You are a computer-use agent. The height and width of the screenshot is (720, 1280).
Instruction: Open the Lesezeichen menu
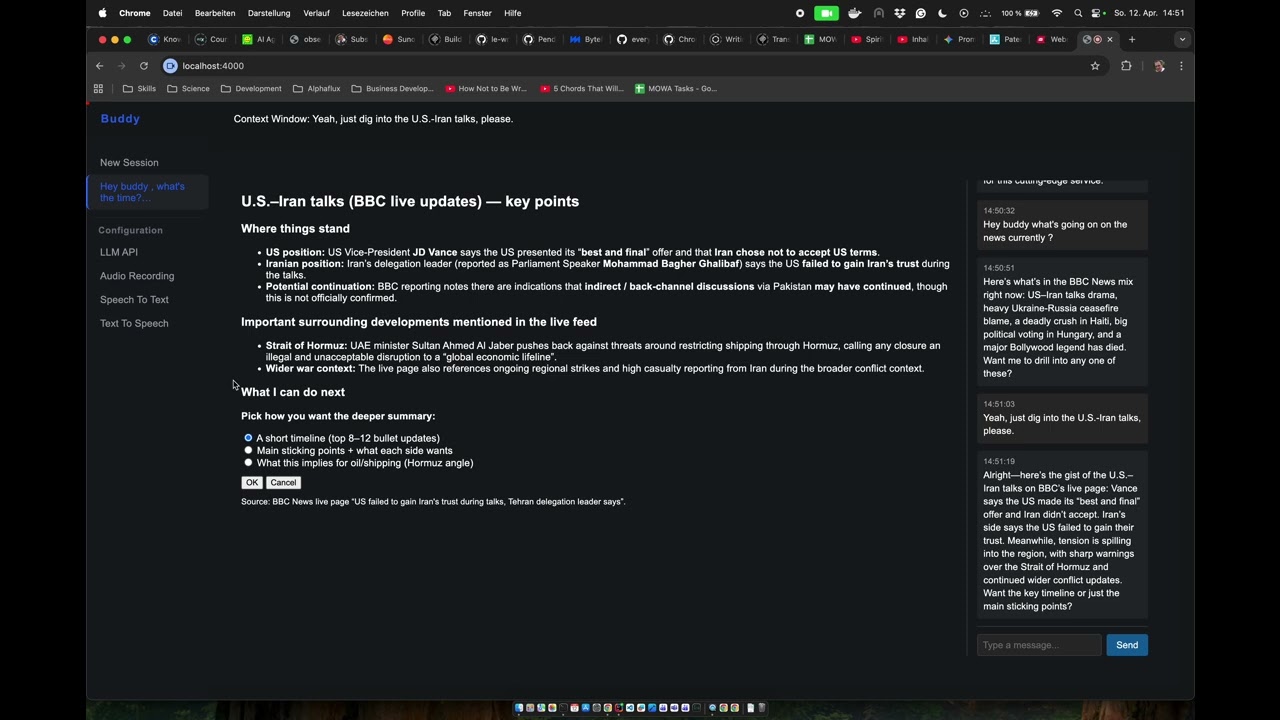pyautogui.click(x=365, y=13)
